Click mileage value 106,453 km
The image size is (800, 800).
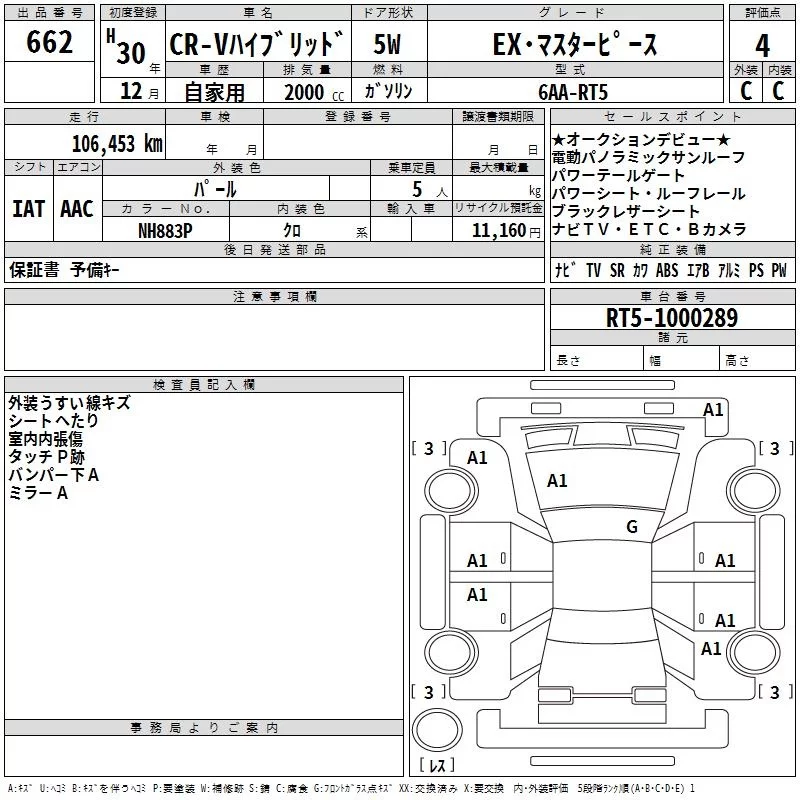[117, 144]
